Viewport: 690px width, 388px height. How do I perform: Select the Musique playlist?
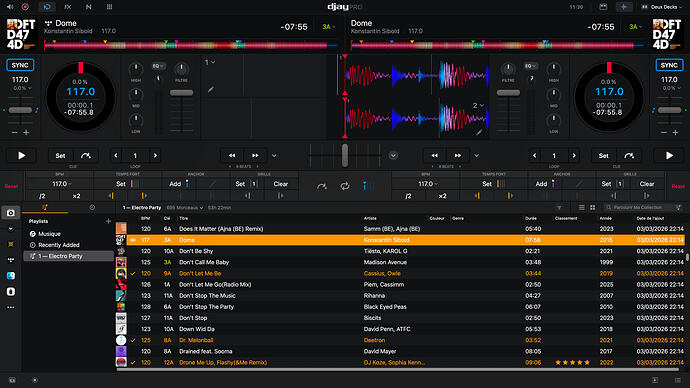click(68, 234)
